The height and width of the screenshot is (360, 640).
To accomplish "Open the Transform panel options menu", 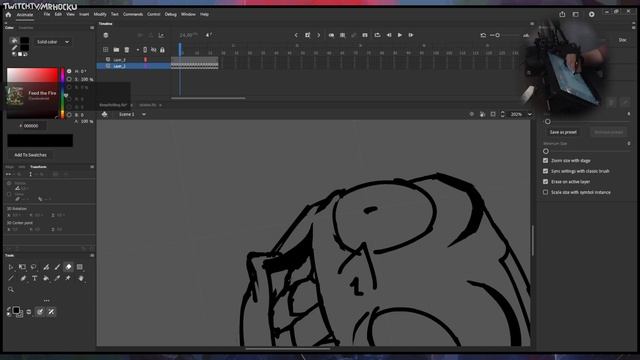I will (x=92, y=167).
